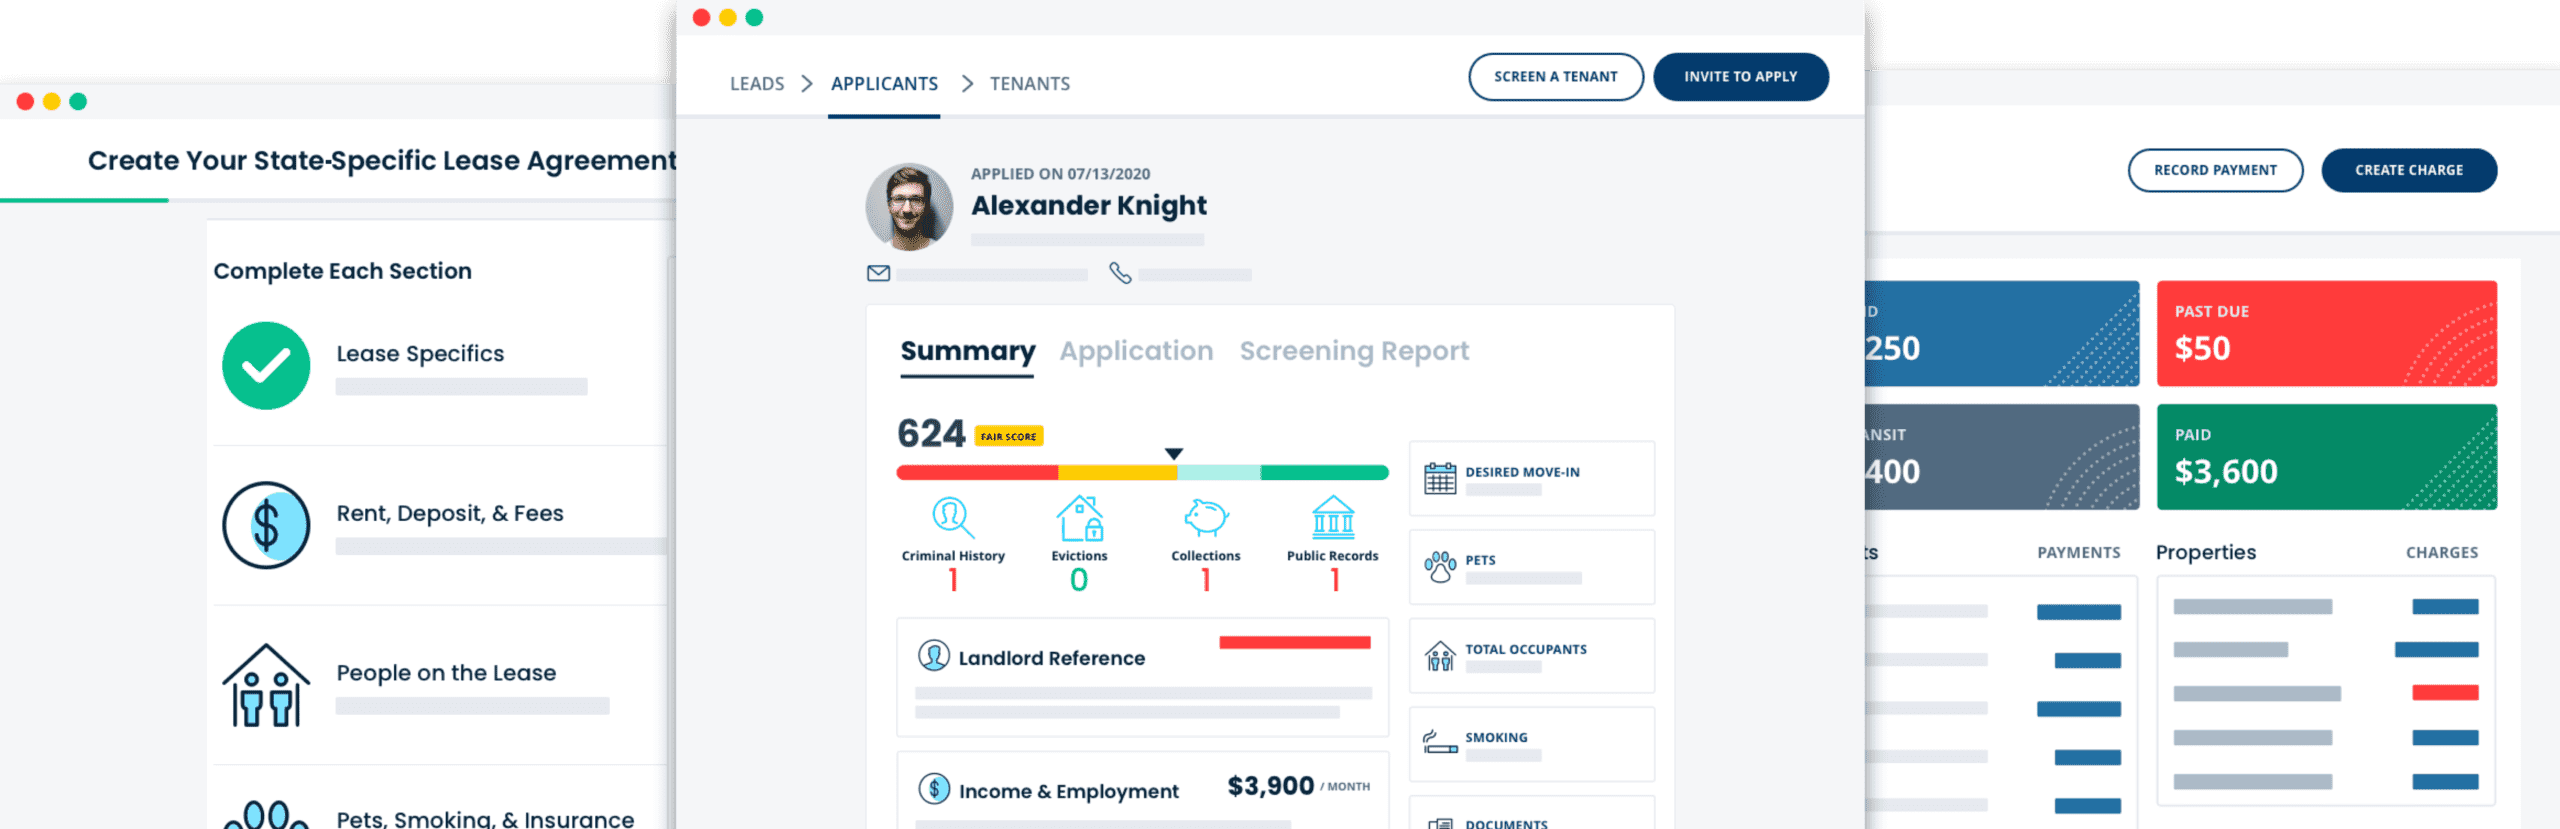The width and height of the screenshot is (2560, 829).
Task: Click the Desired Move-In calendar icon
Action: click(1440, 478)
